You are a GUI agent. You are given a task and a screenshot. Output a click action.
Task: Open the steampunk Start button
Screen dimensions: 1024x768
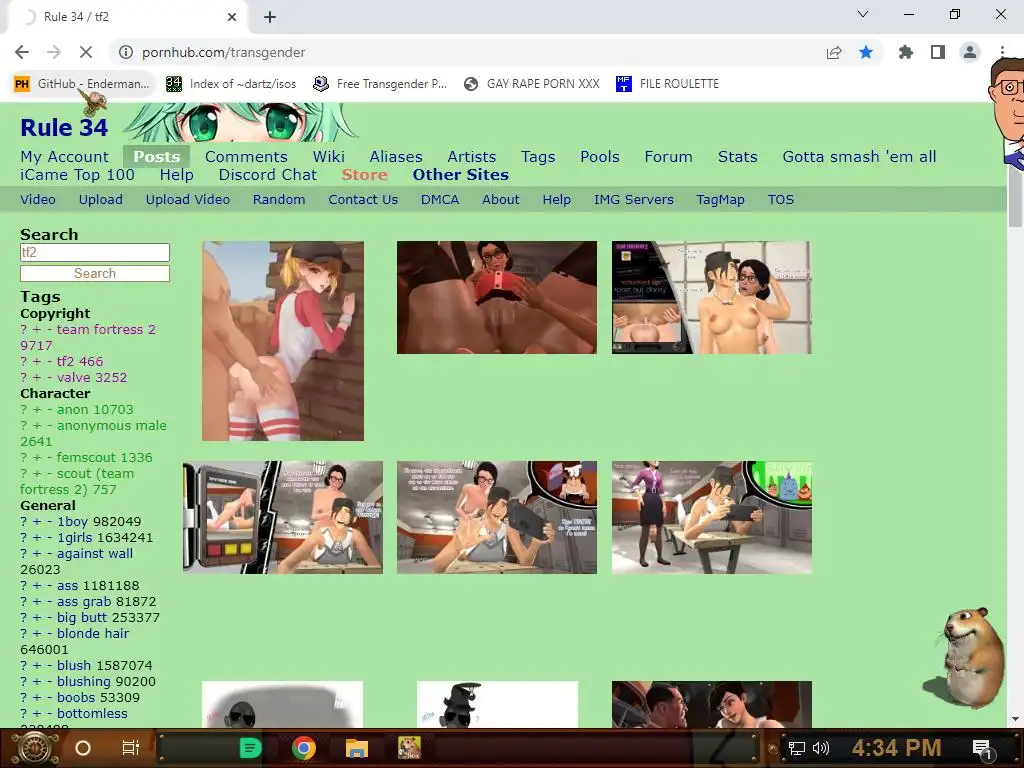pos(33,748)
